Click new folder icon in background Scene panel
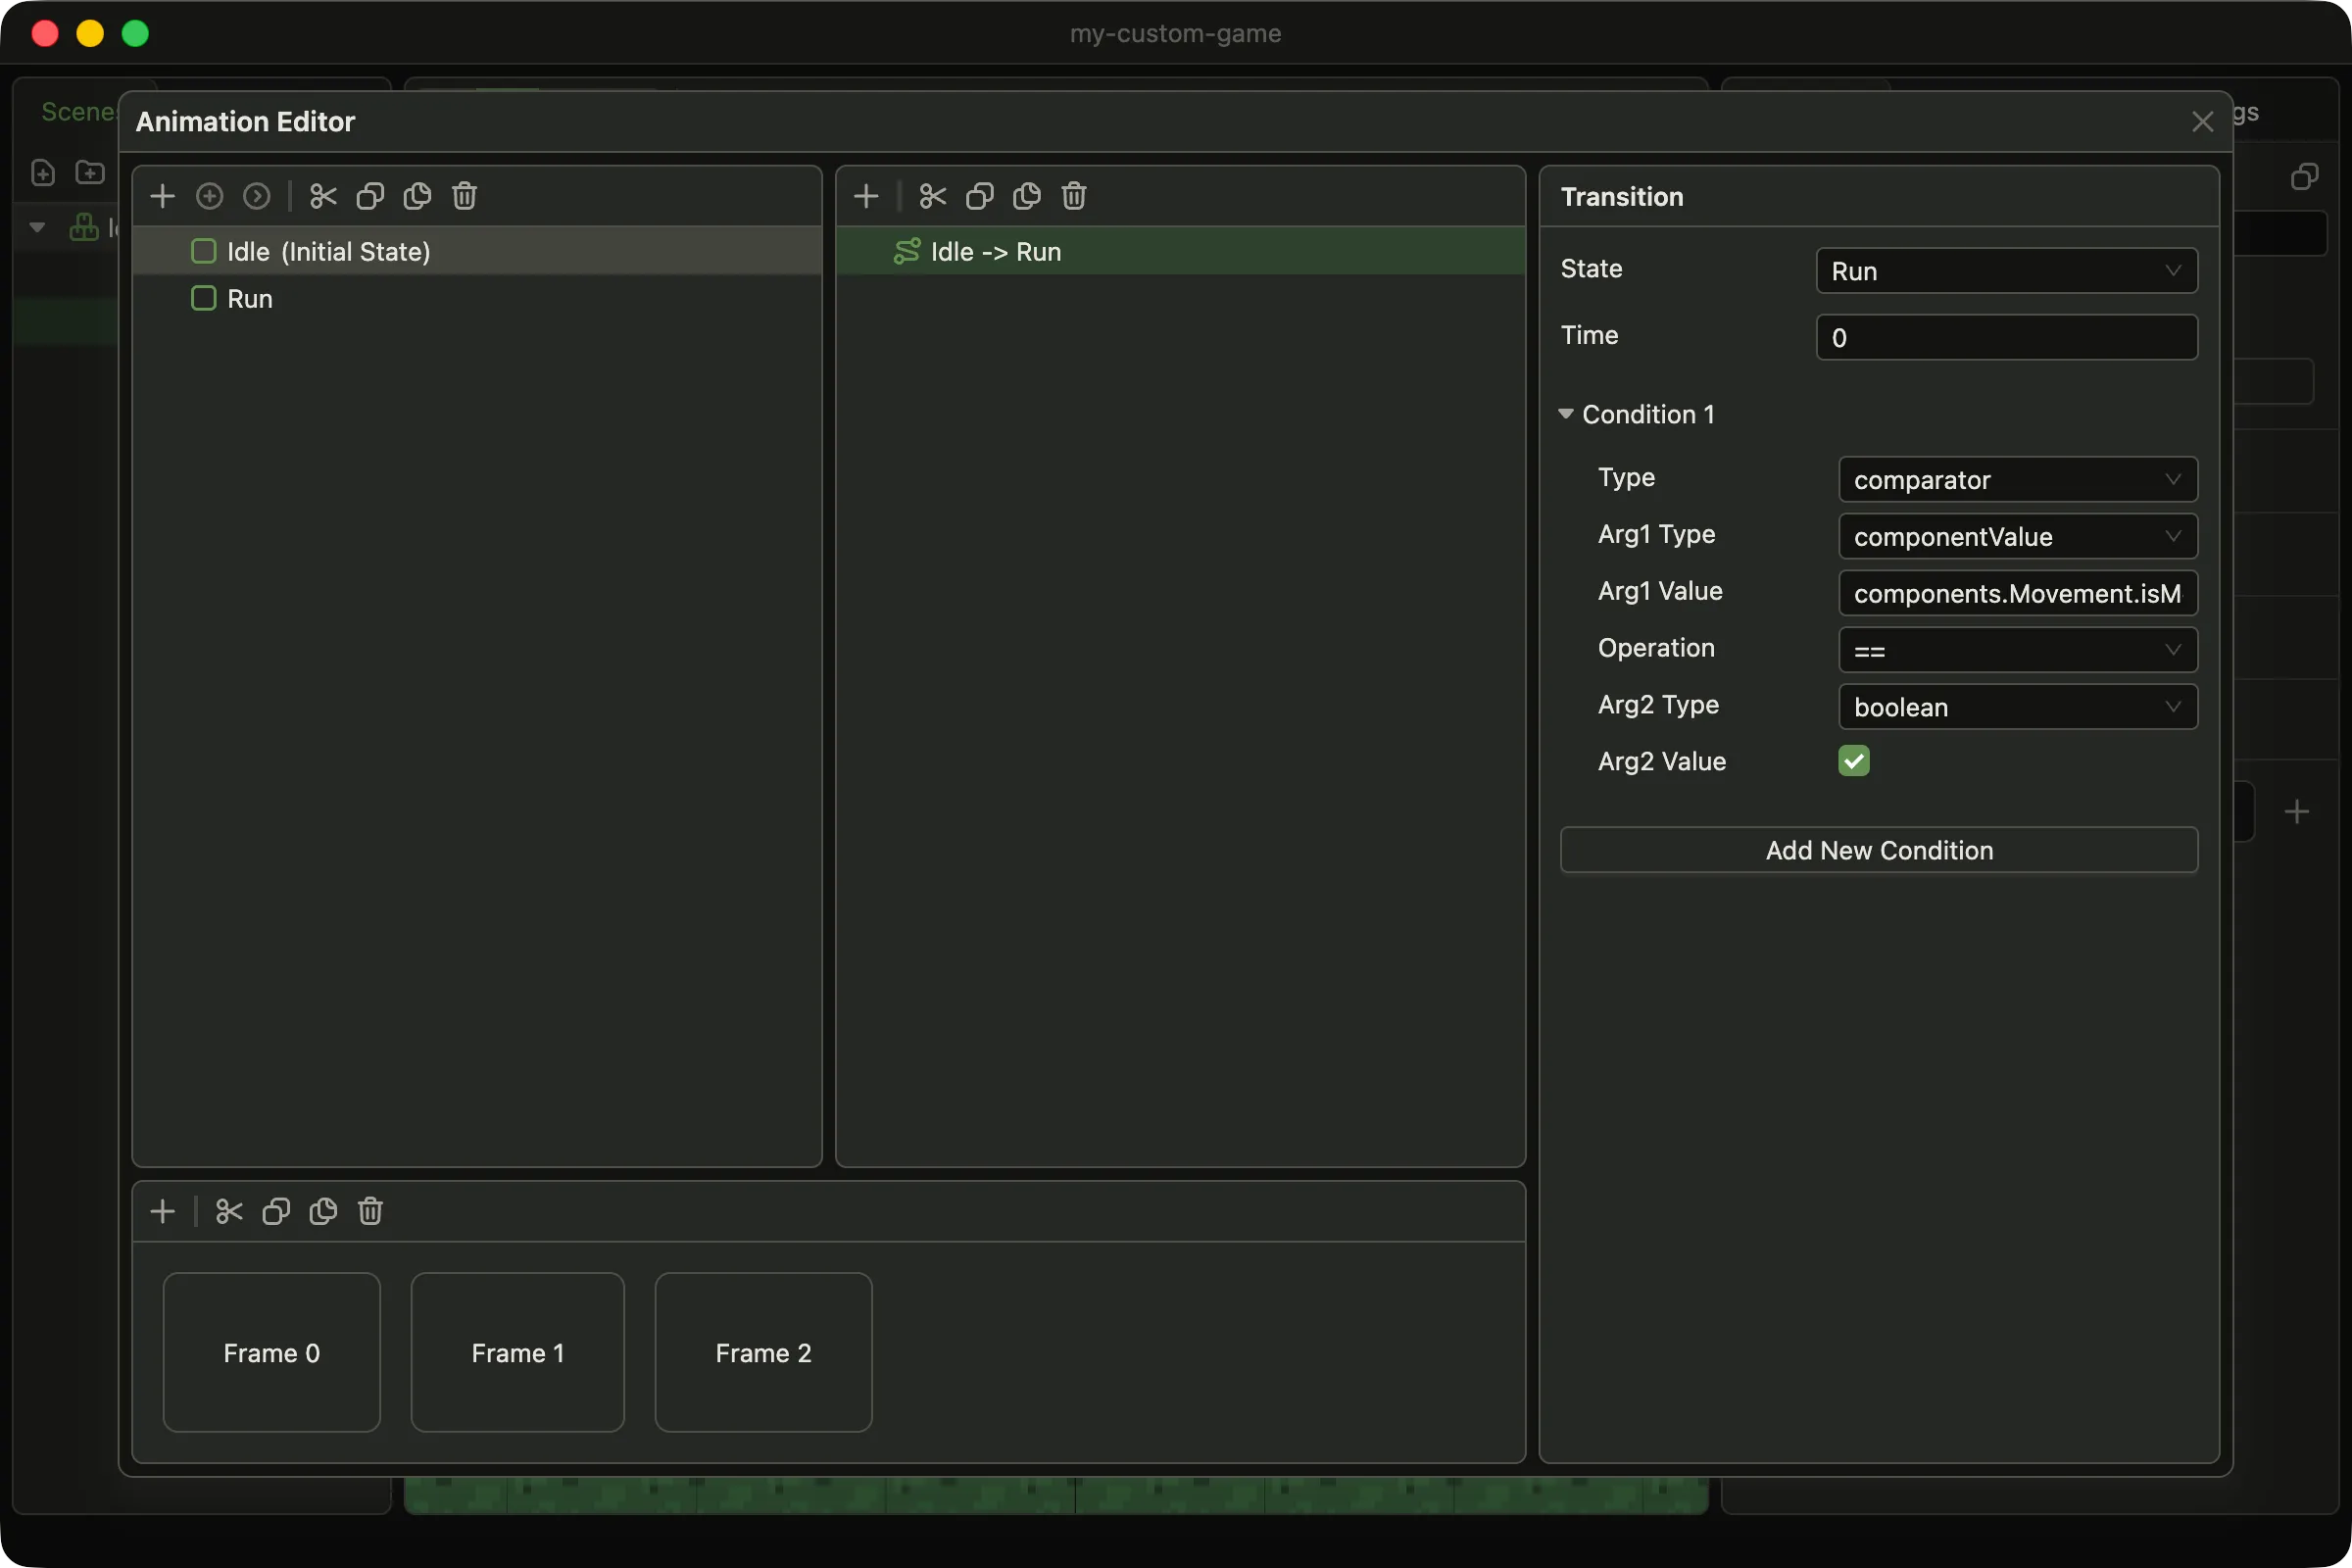Viewport: 2352px width, 1568px height. tap(90, 173)
